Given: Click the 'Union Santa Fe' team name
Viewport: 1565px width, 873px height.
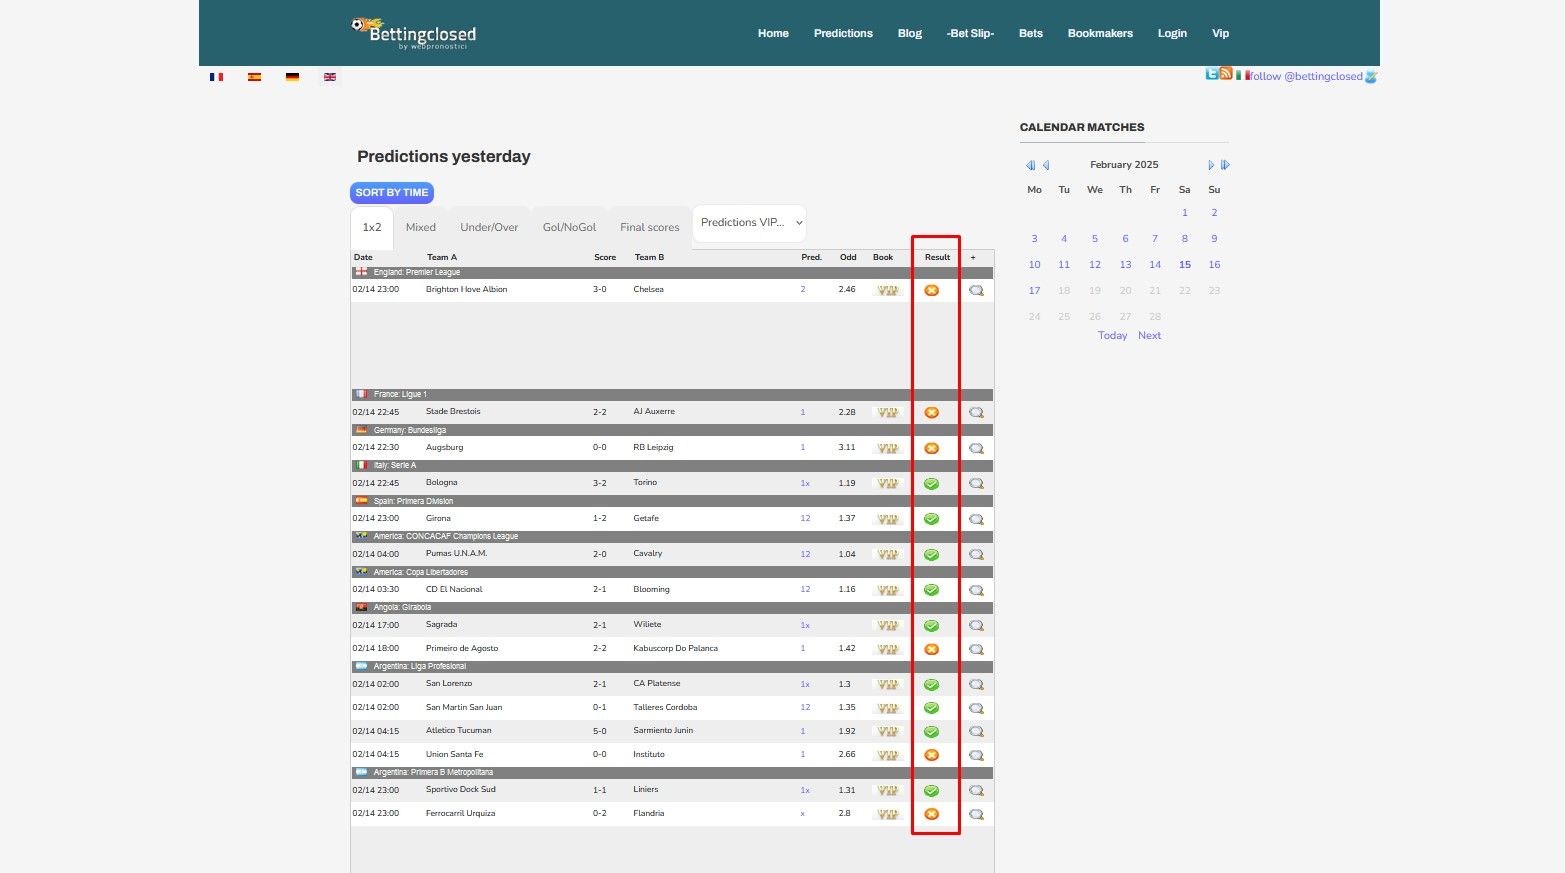Looking at the screenshot, I should click(454, 754).
